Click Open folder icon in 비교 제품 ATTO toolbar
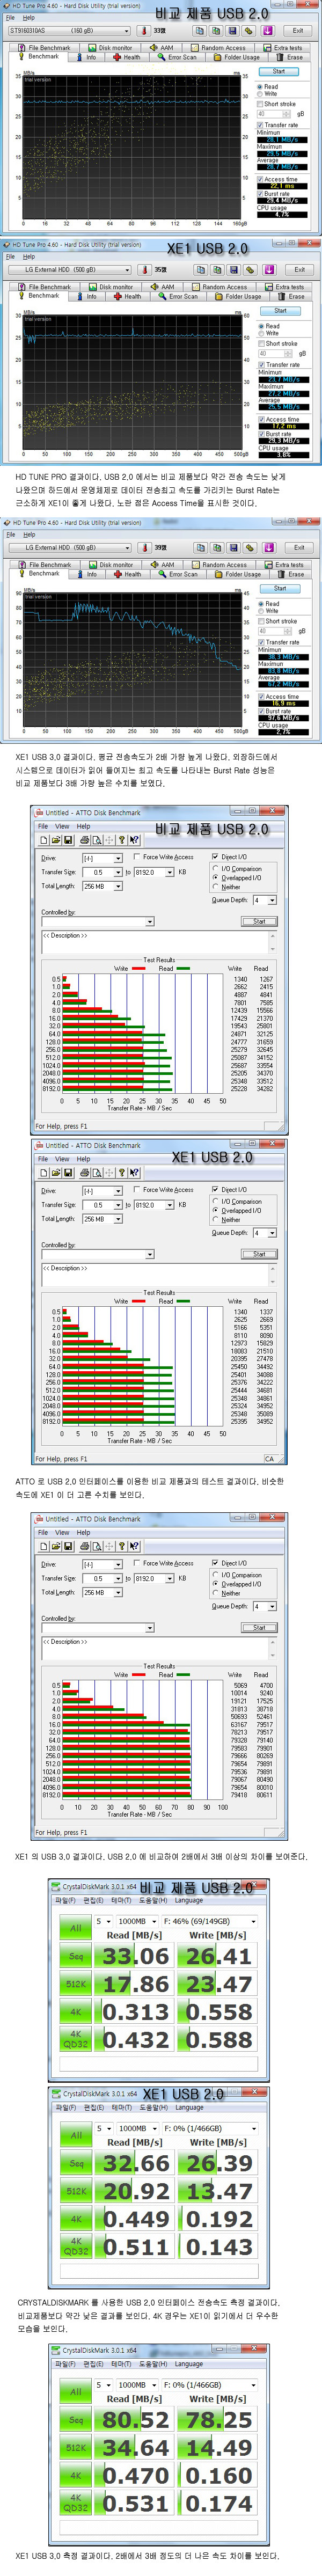The image size is (322, 2576). click(x=56, y=839)
